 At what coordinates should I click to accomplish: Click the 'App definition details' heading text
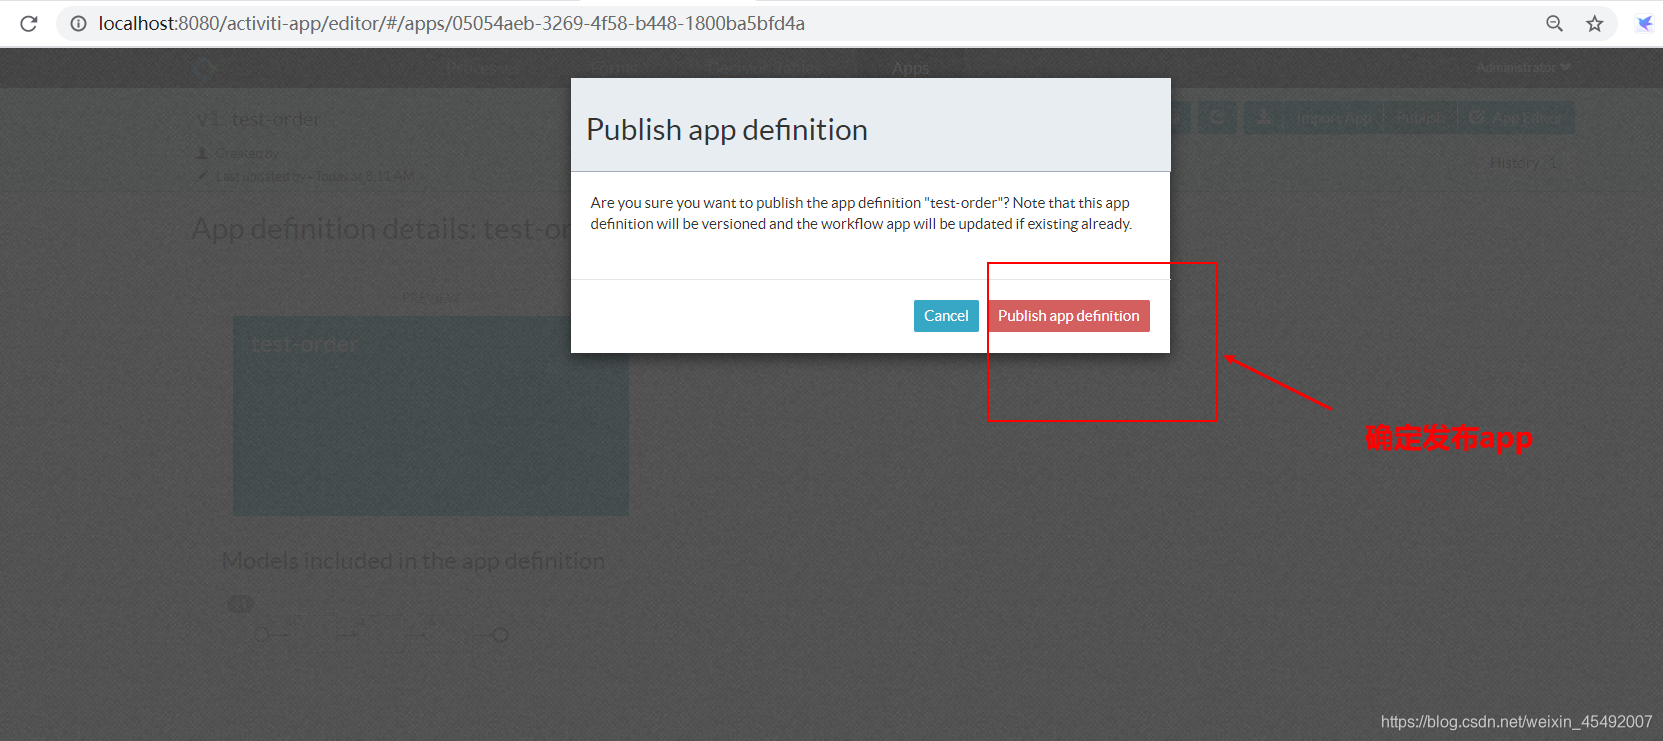[381, 229]
